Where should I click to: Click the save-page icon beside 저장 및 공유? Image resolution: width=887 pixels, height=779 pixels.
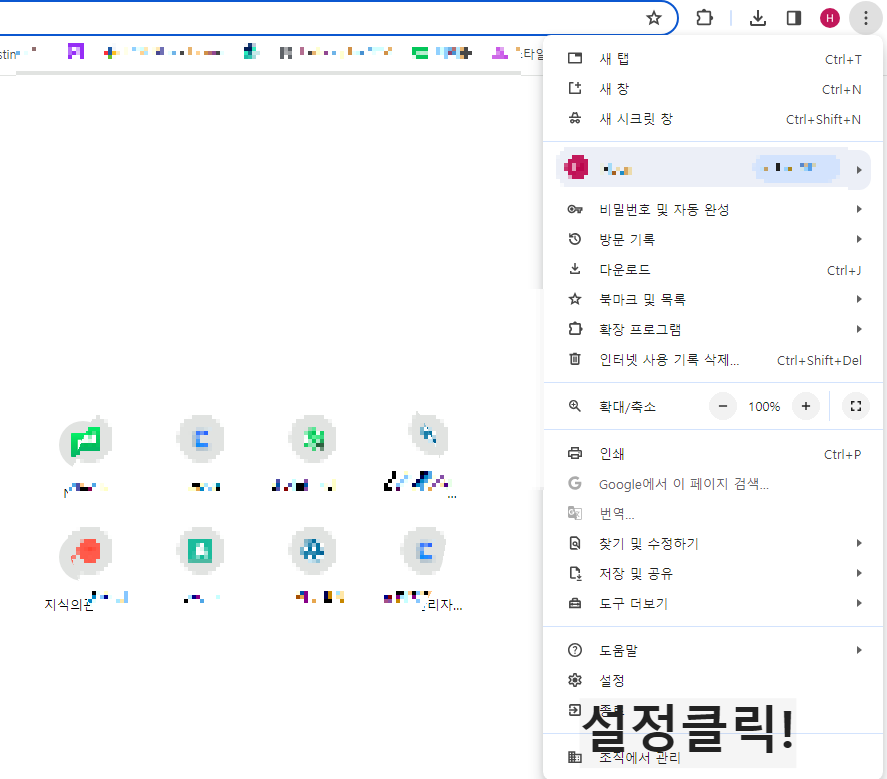click(x=575, y=574)
